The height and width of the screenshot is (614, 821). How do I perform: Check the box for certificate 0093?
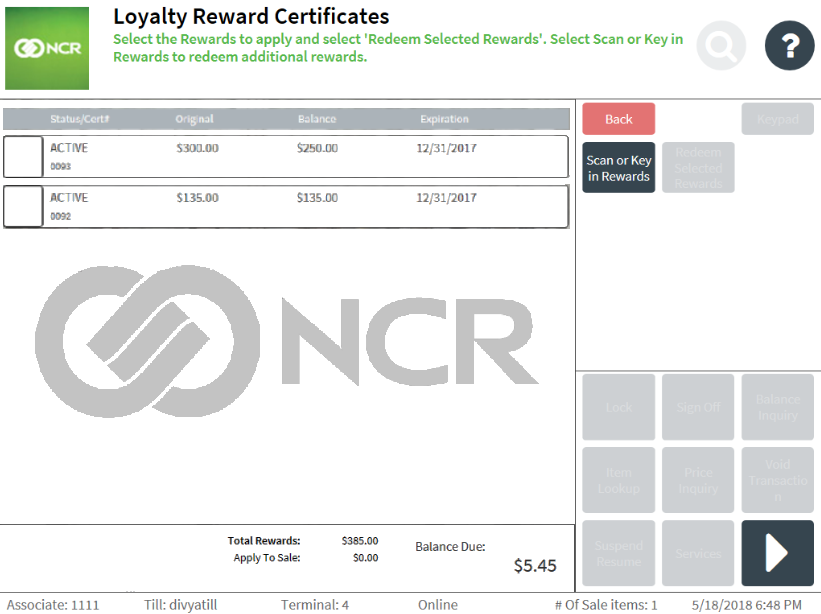23,157
